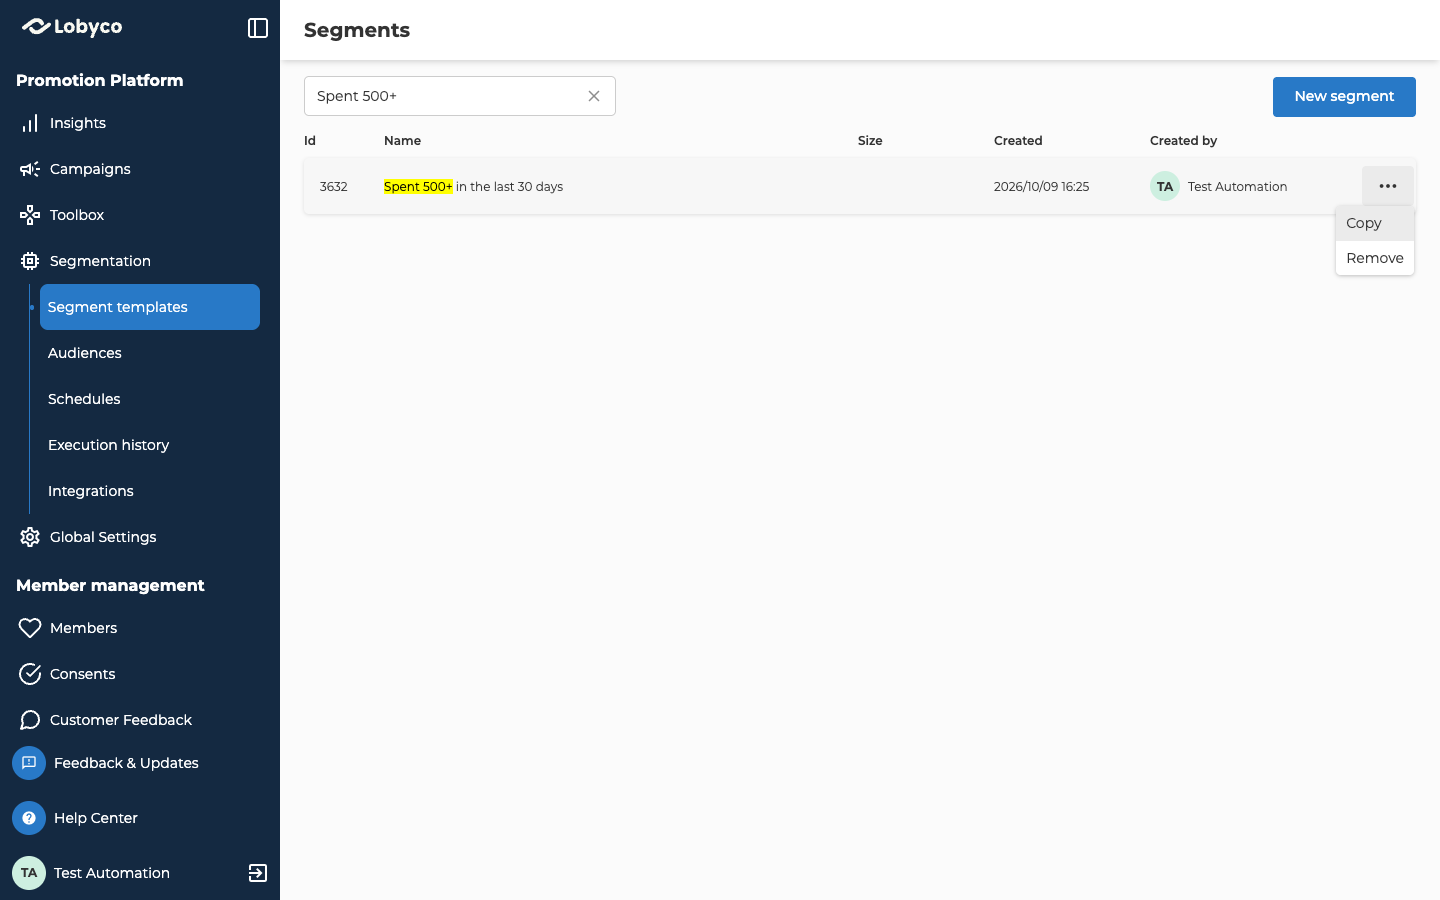
Task: Open the Help Center link
Action: [96, 818]
